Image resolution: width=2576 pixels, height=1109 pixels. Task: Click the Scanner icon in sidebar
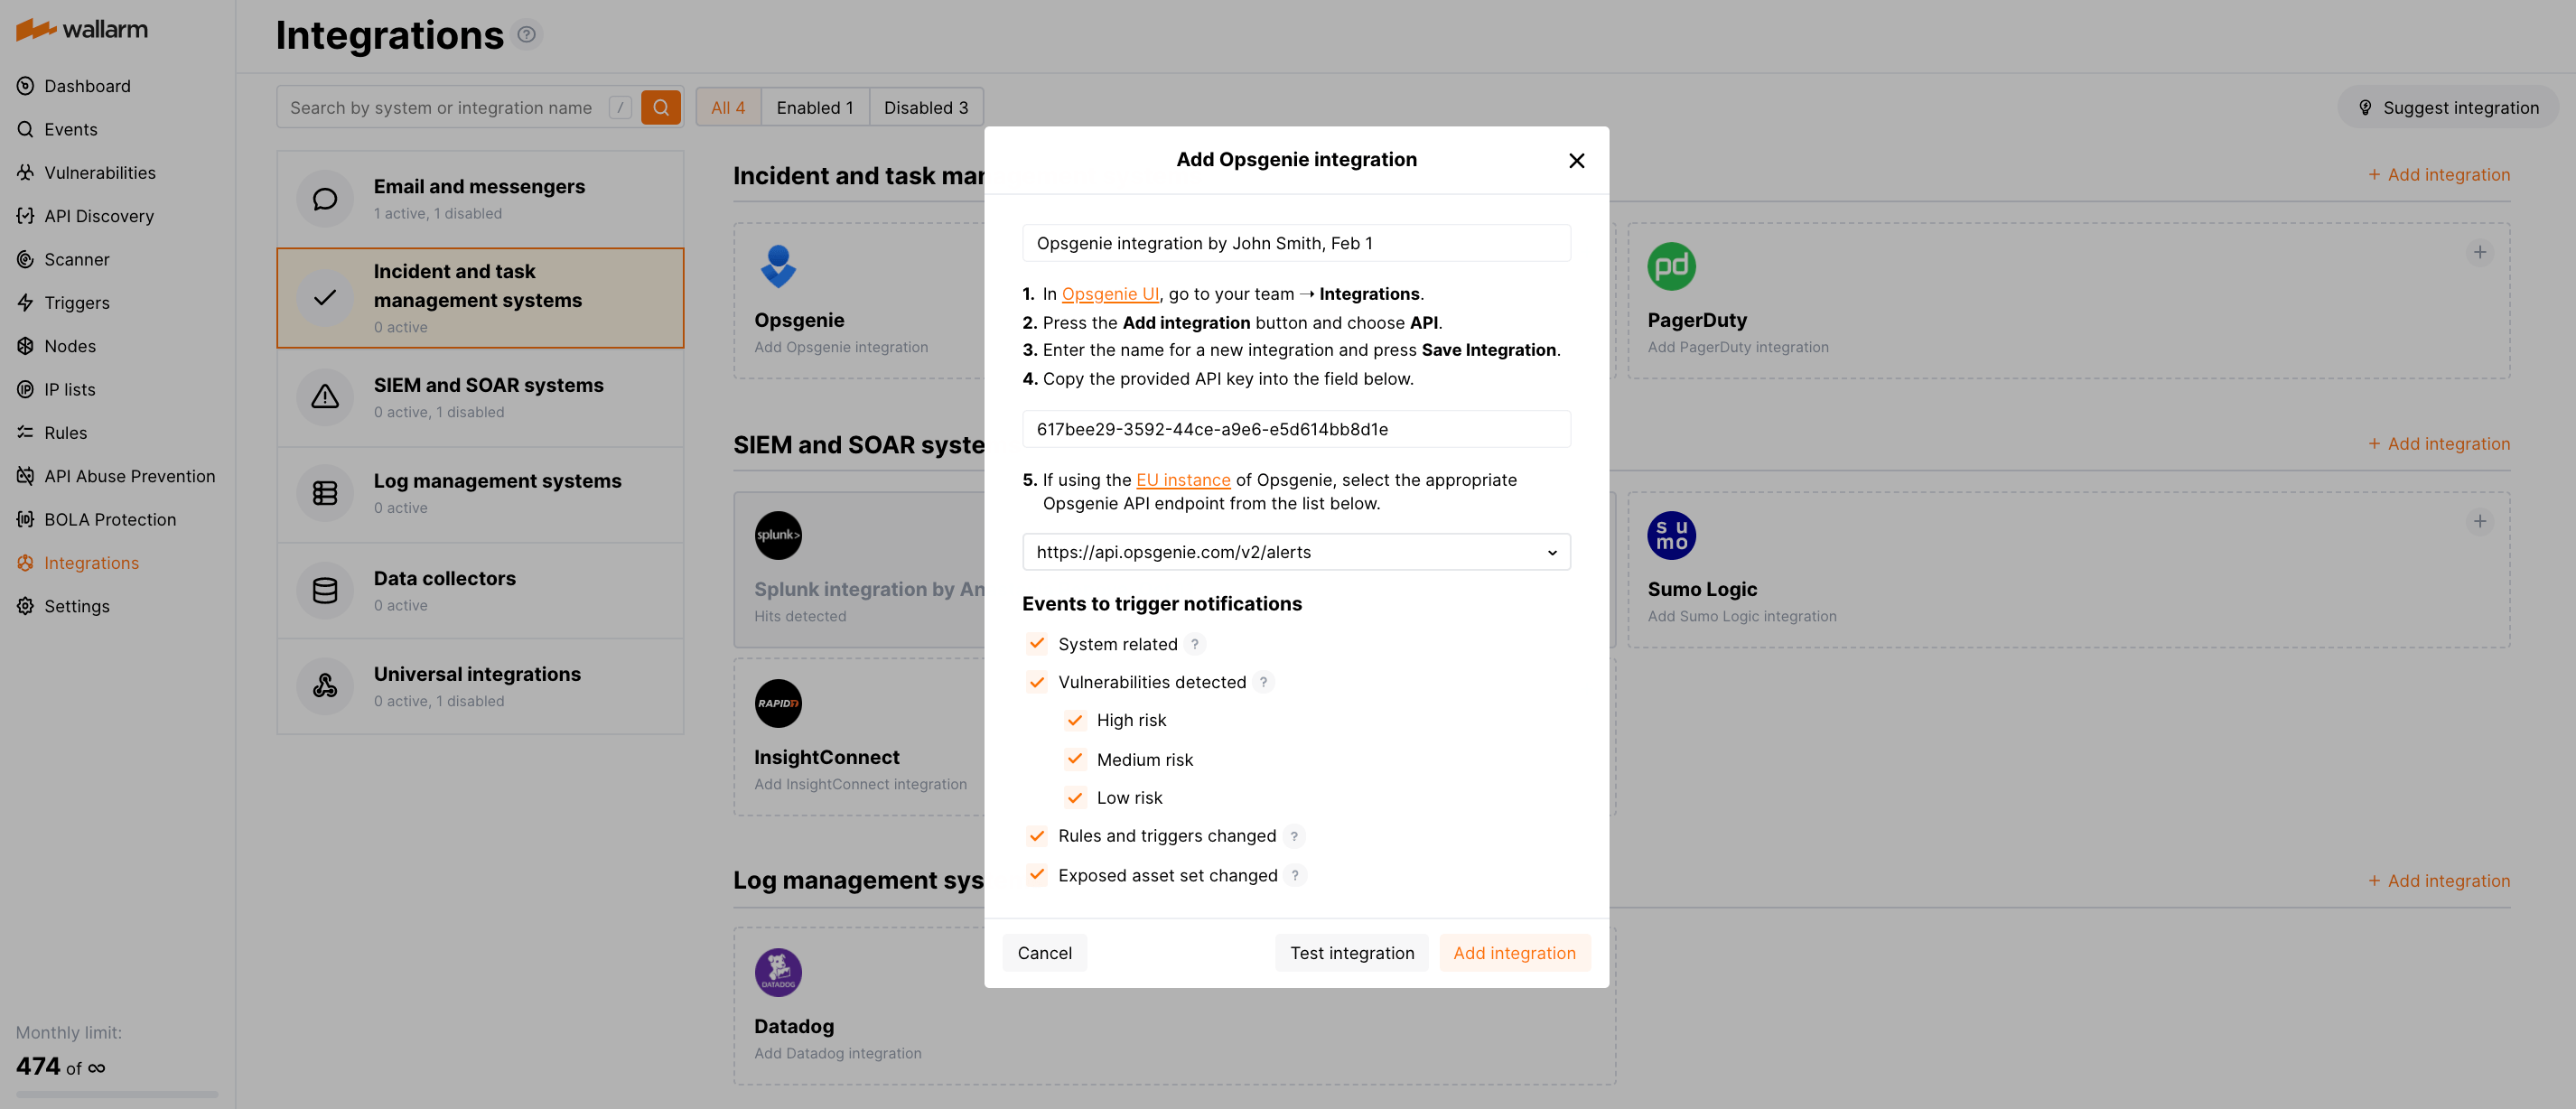25,259
